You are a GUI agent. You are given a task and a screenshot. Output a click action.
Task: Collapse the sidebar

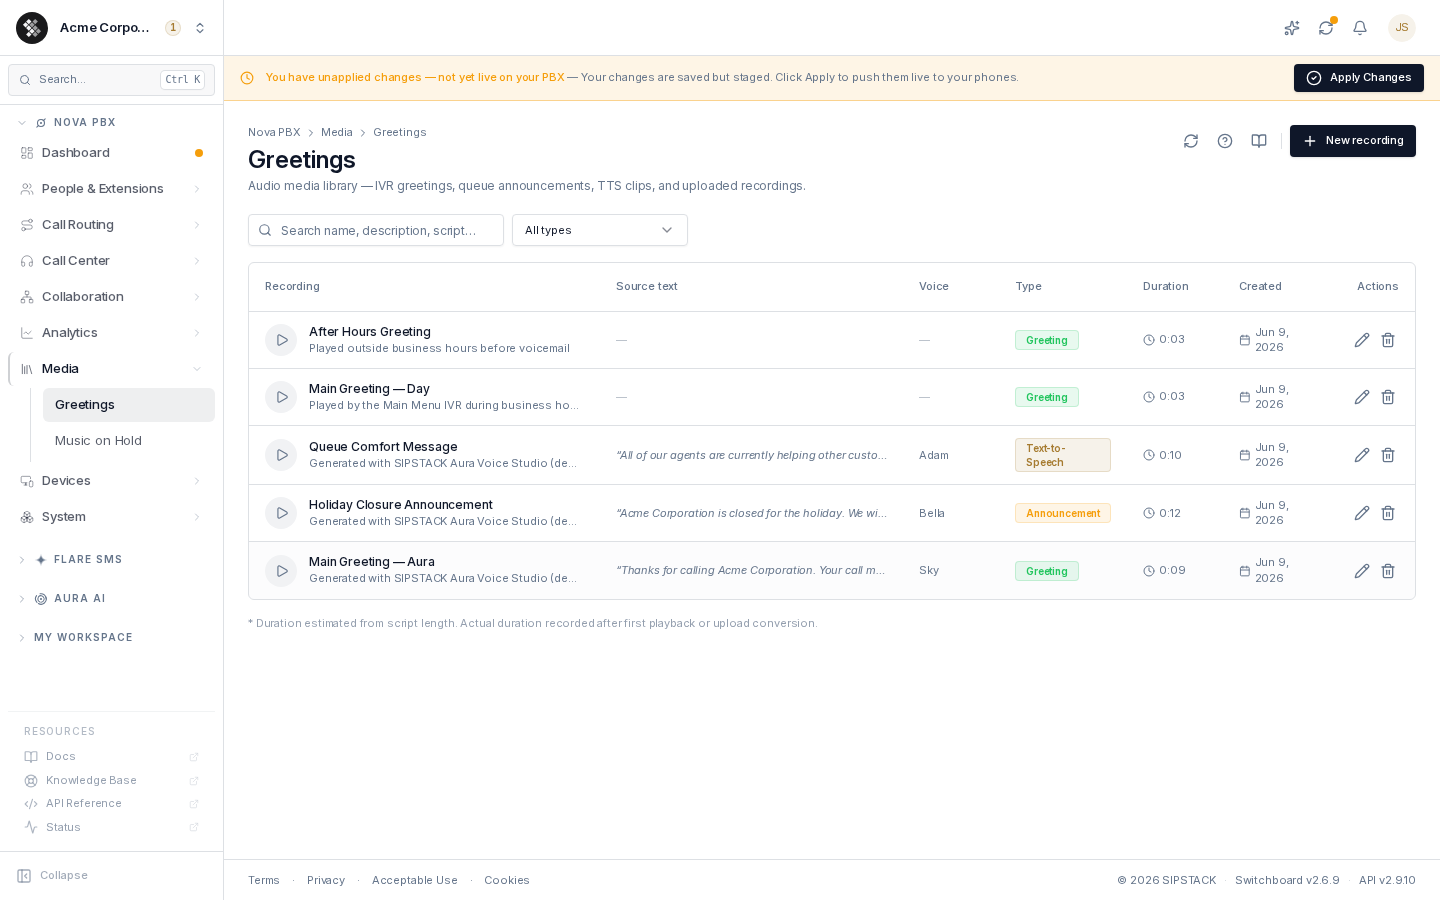tap(53, 876)
